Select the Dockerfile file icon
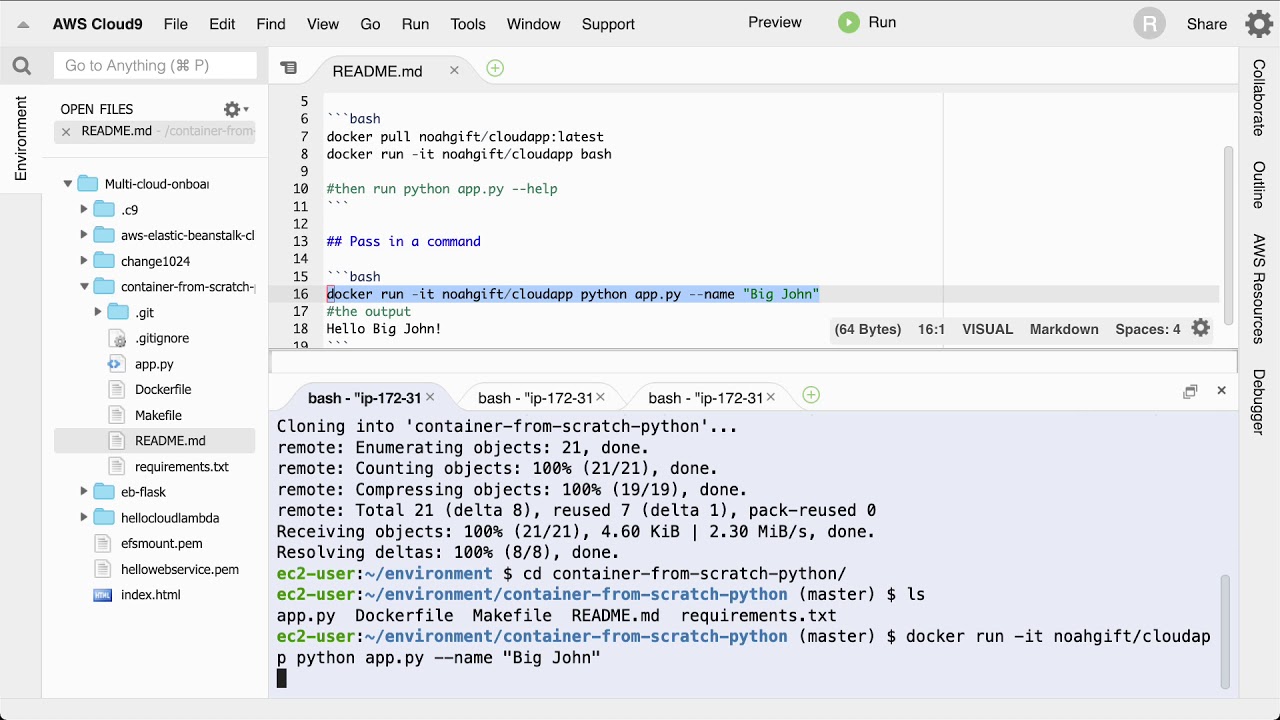The image size is (1280, 720). (115, 389)
